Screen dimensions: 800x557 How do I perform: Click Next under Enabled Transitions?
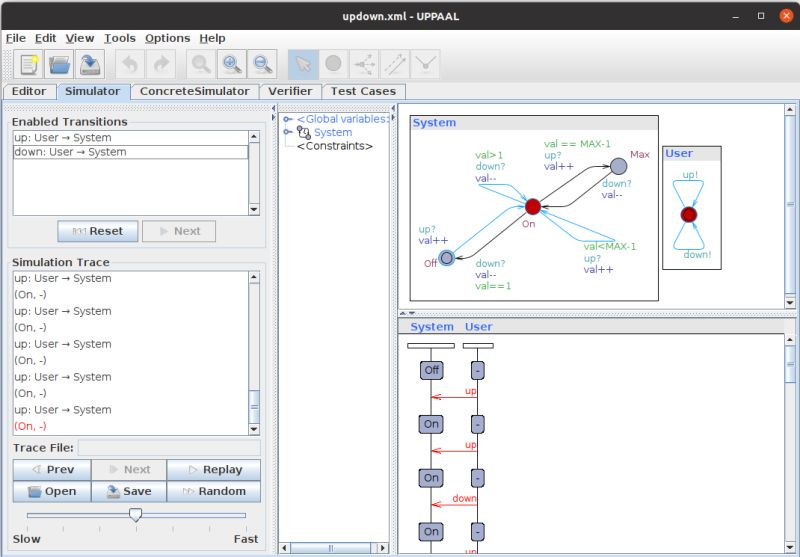179,231
